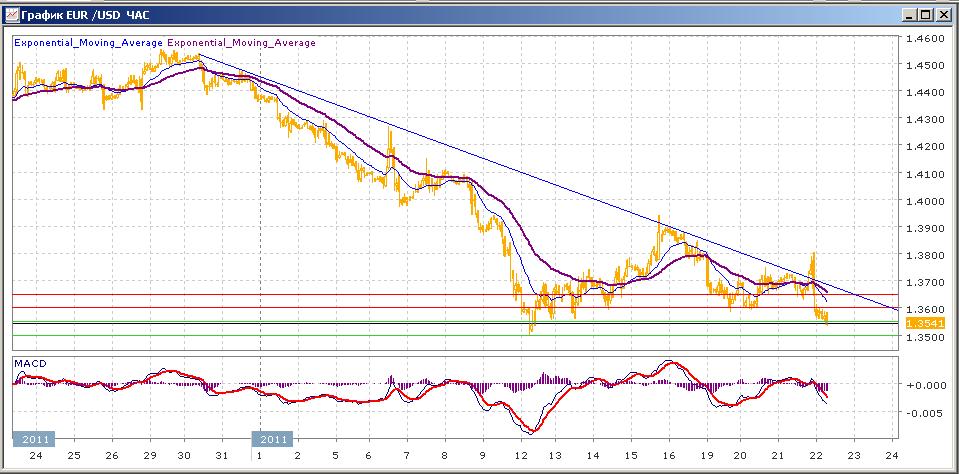This screenshot has height=474, width=959.
Task: Select the purple Exponential_Moving_Average label
Action: tap(242, 43)
